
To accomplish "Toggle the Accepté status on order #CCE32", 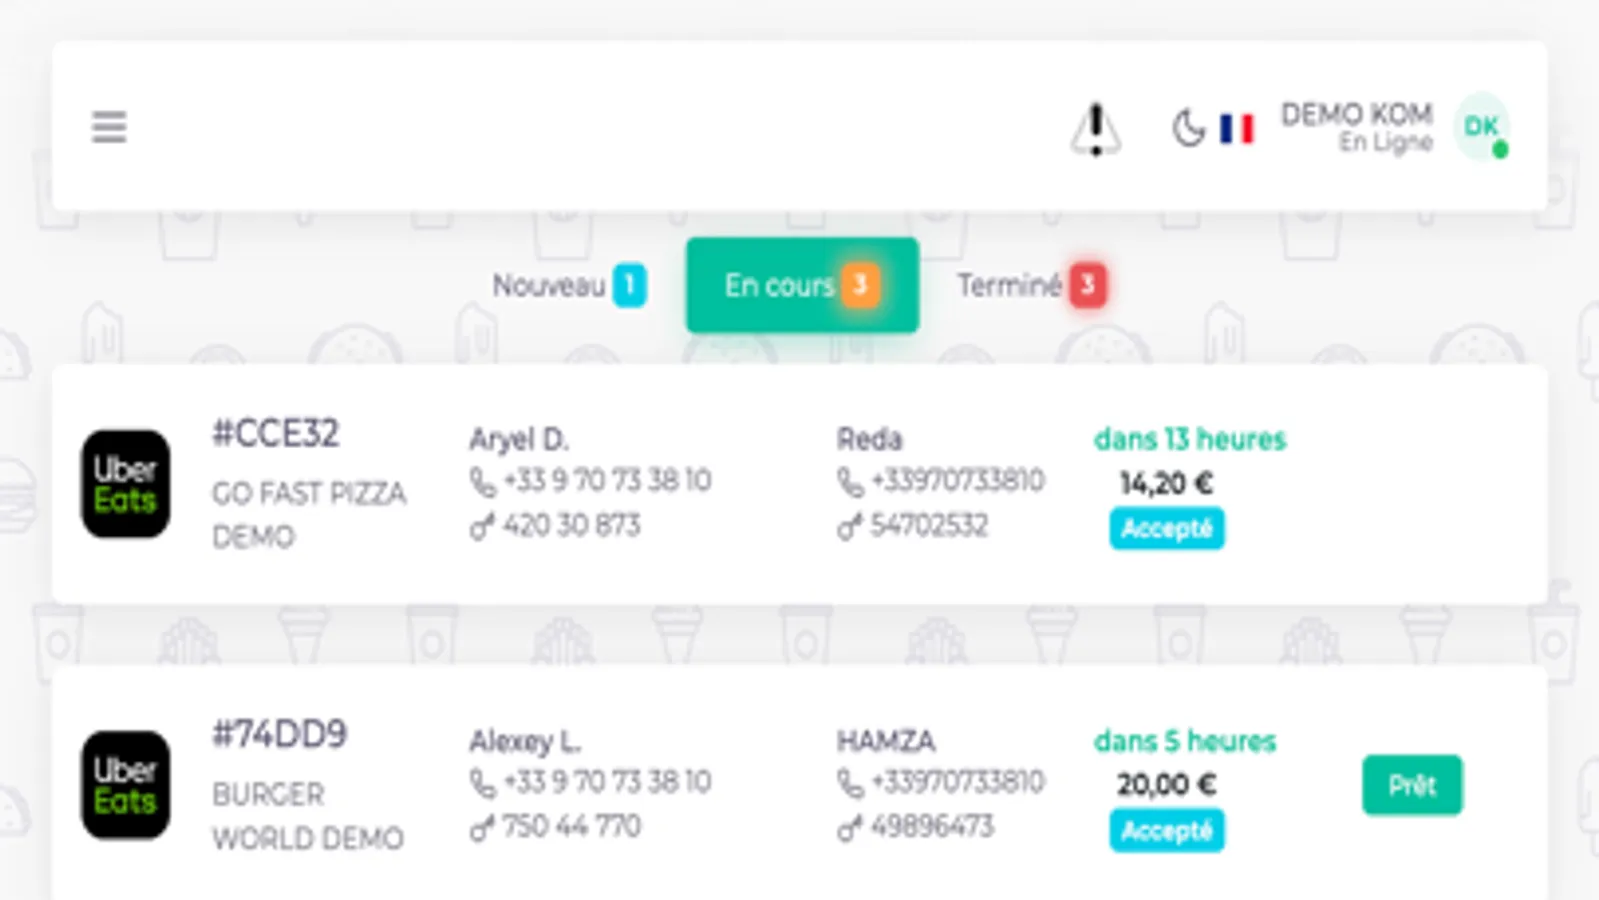I will pos(1166,529).
